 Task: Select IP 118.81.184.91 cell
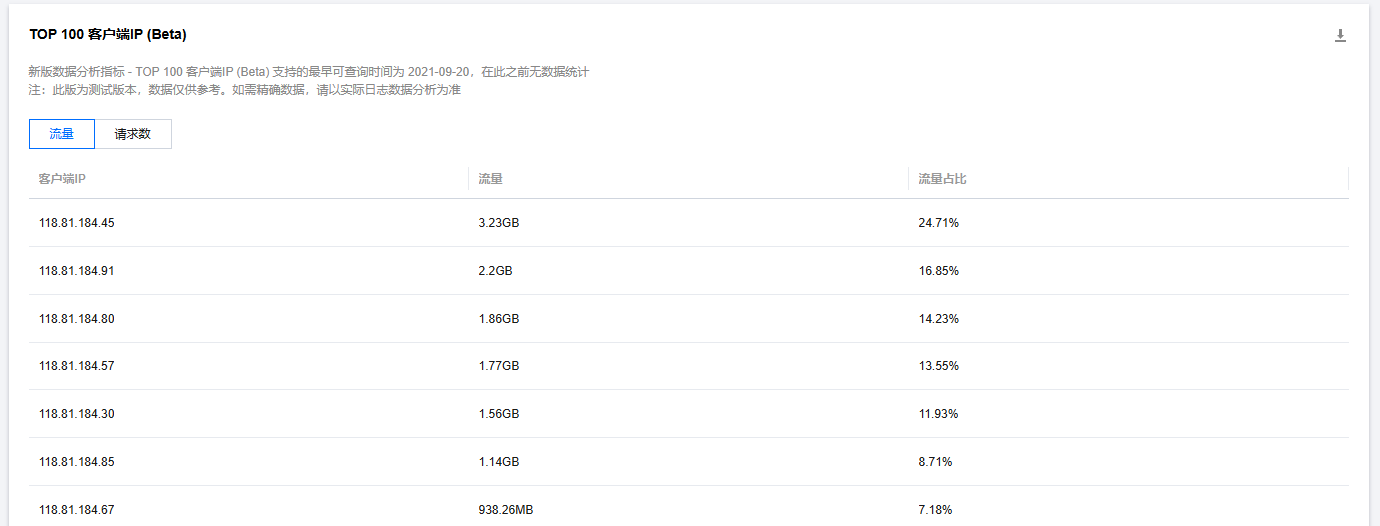click(77, 271)
